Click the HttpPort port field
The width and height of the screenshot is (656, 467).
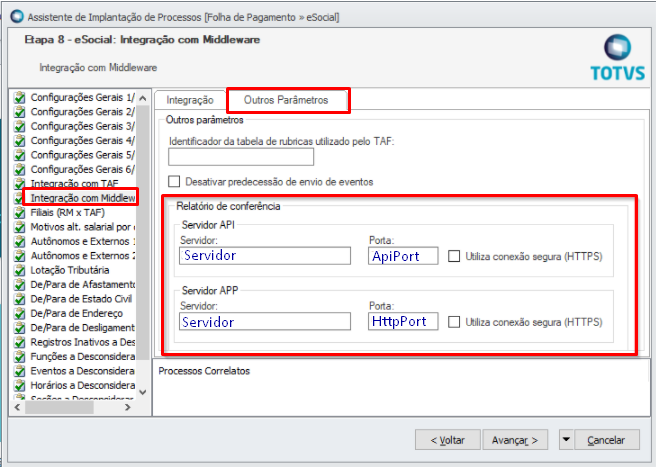(x=403, y=321)
